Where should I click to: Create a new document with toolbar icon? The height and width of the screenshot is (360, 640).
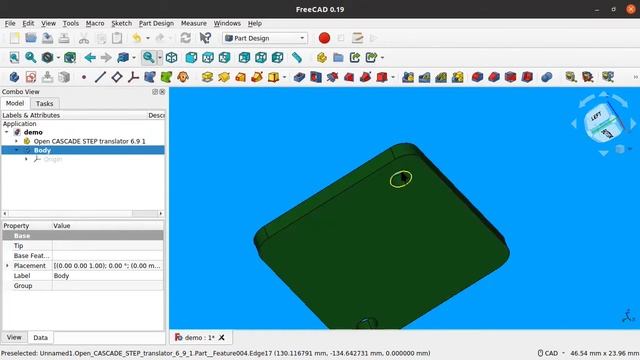[x=14, y=38]
